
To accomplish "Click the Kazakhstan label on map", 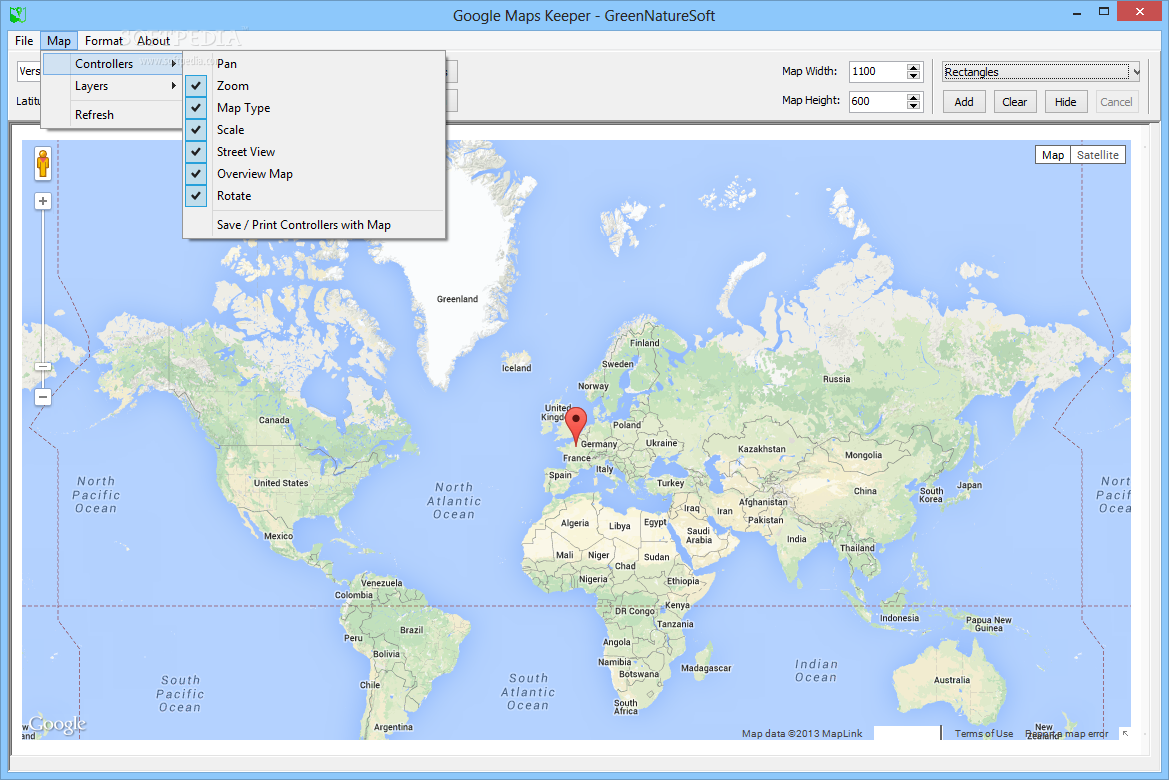I will coord(761,449).
